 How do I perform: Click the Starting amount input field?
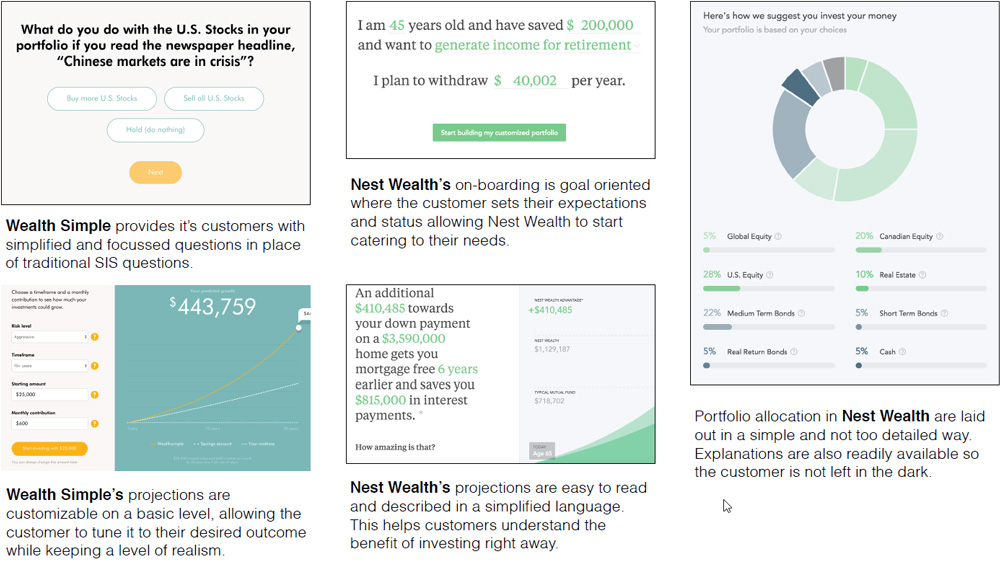(x=50, y=395)
